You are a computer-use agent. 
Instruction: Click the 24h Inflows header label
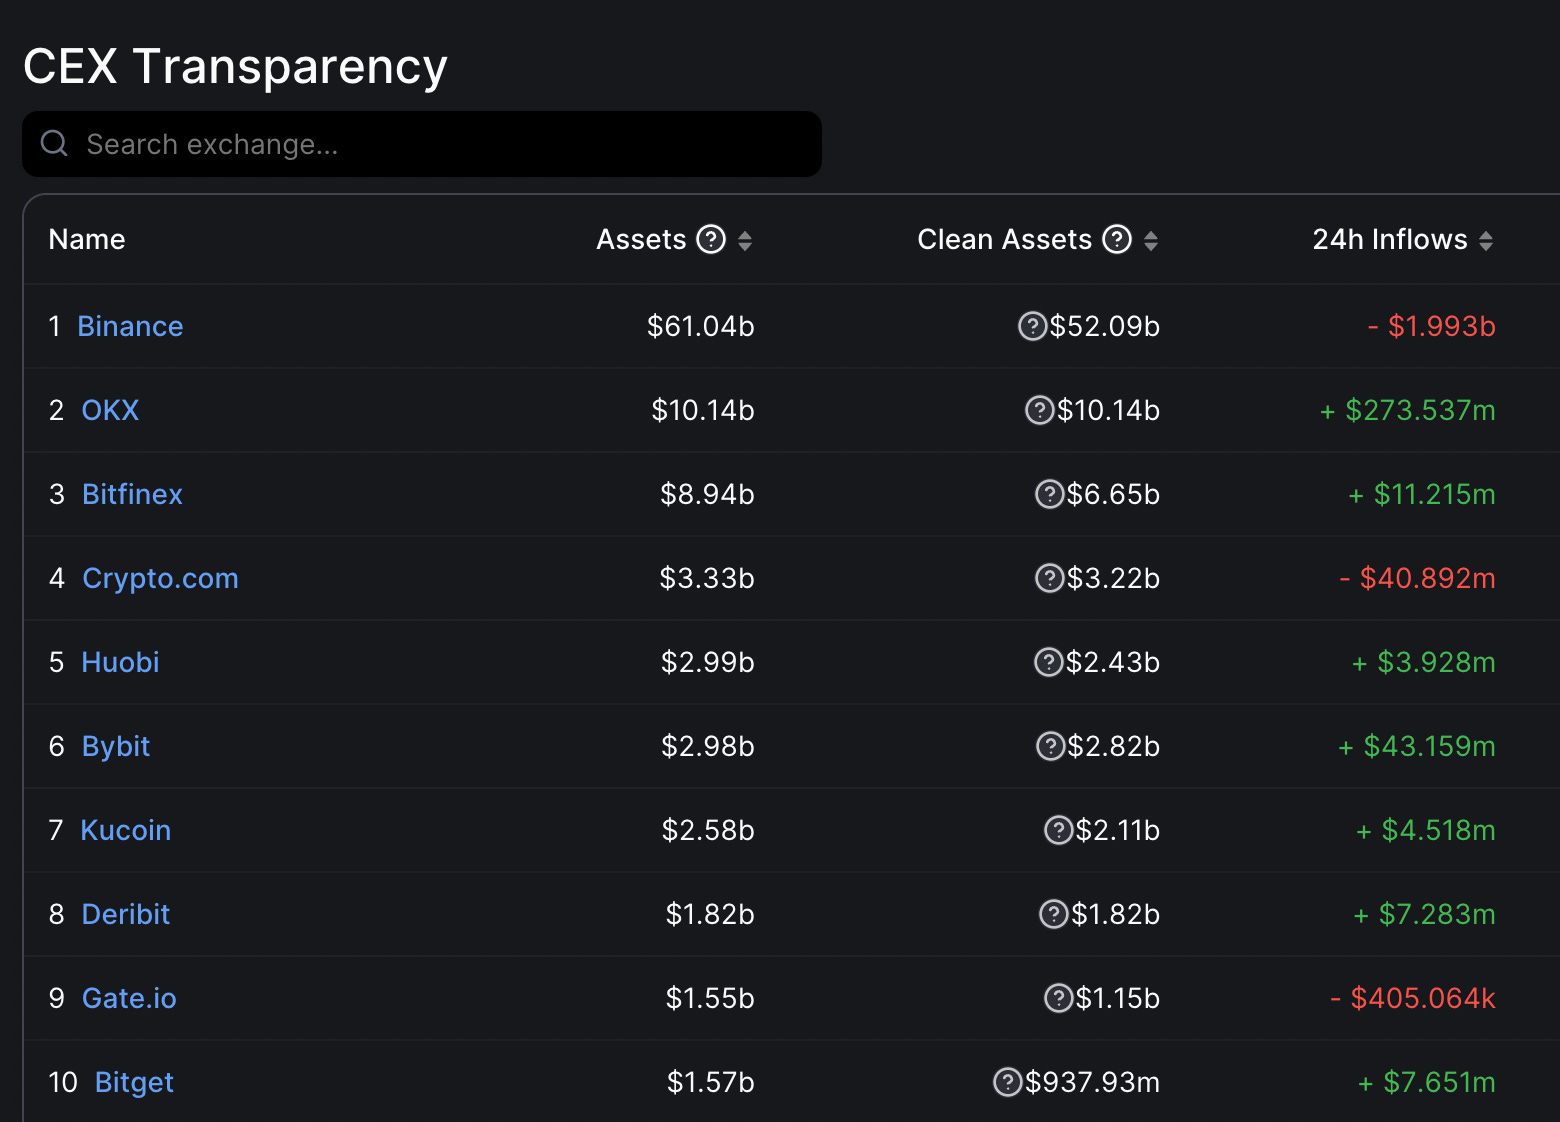(x=1390, y=239)
